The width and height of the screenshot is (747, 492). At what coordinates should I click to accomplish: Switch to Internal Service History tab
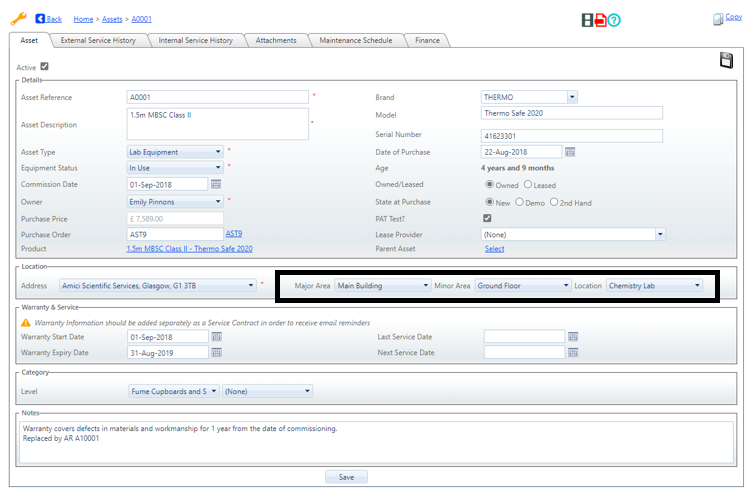coord(196,40)
